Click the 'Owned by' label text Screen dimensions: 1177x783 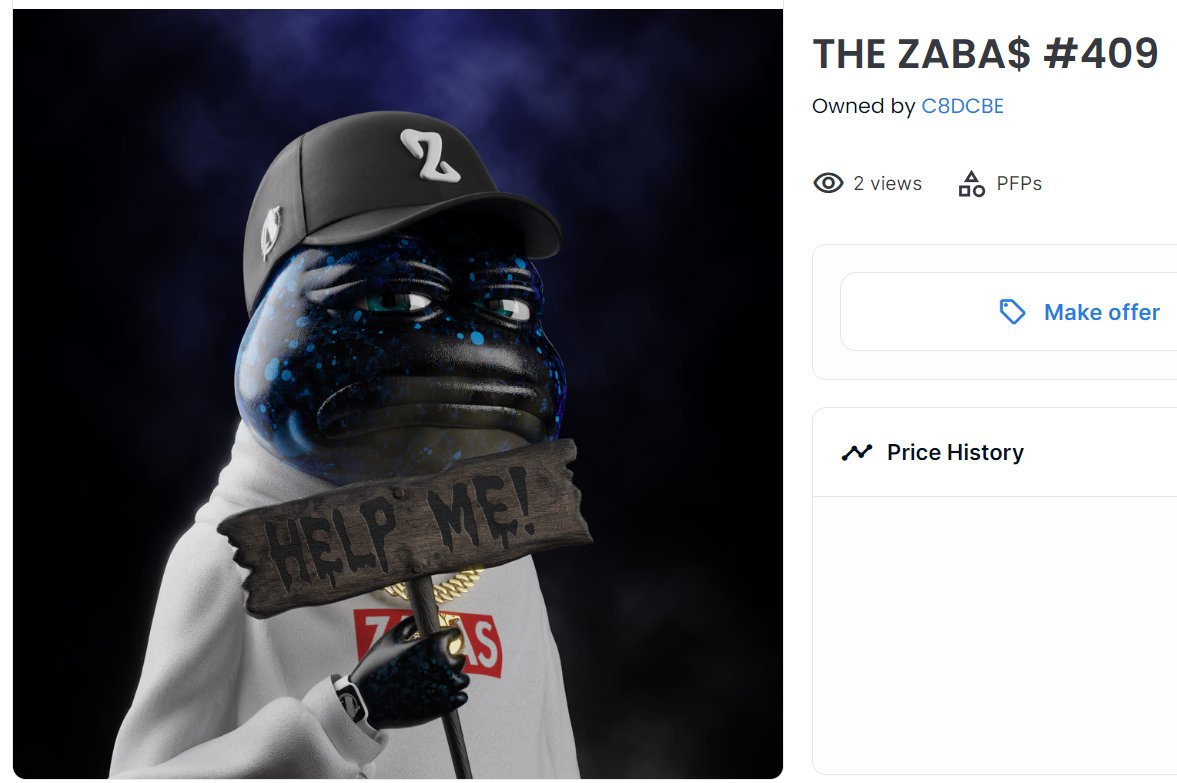[x=863, y=106]
